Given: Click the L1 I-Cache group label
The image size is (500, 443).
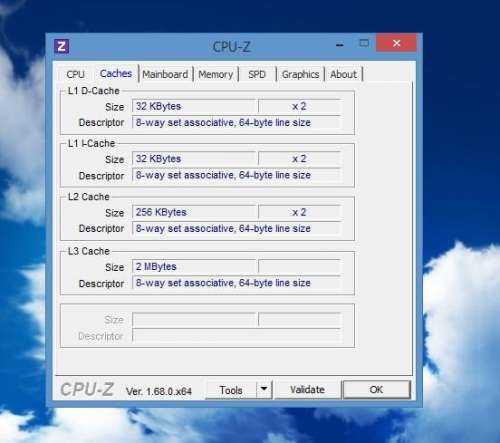Looking at the screenshot, I should coord(91,143).
